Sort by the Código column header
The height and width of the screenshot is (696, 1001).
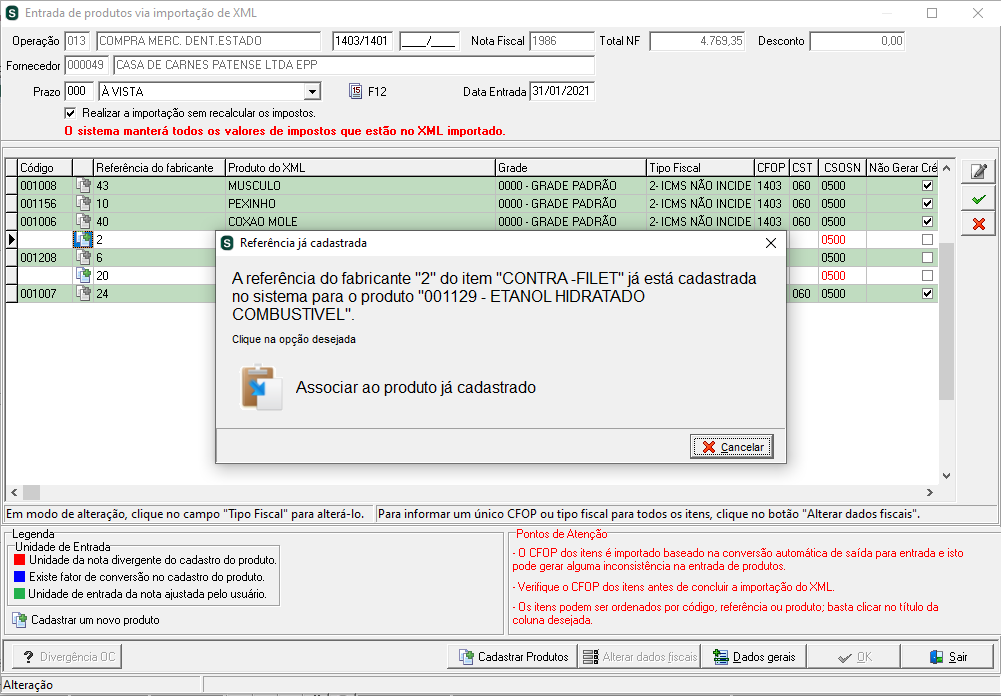(45, 168)
